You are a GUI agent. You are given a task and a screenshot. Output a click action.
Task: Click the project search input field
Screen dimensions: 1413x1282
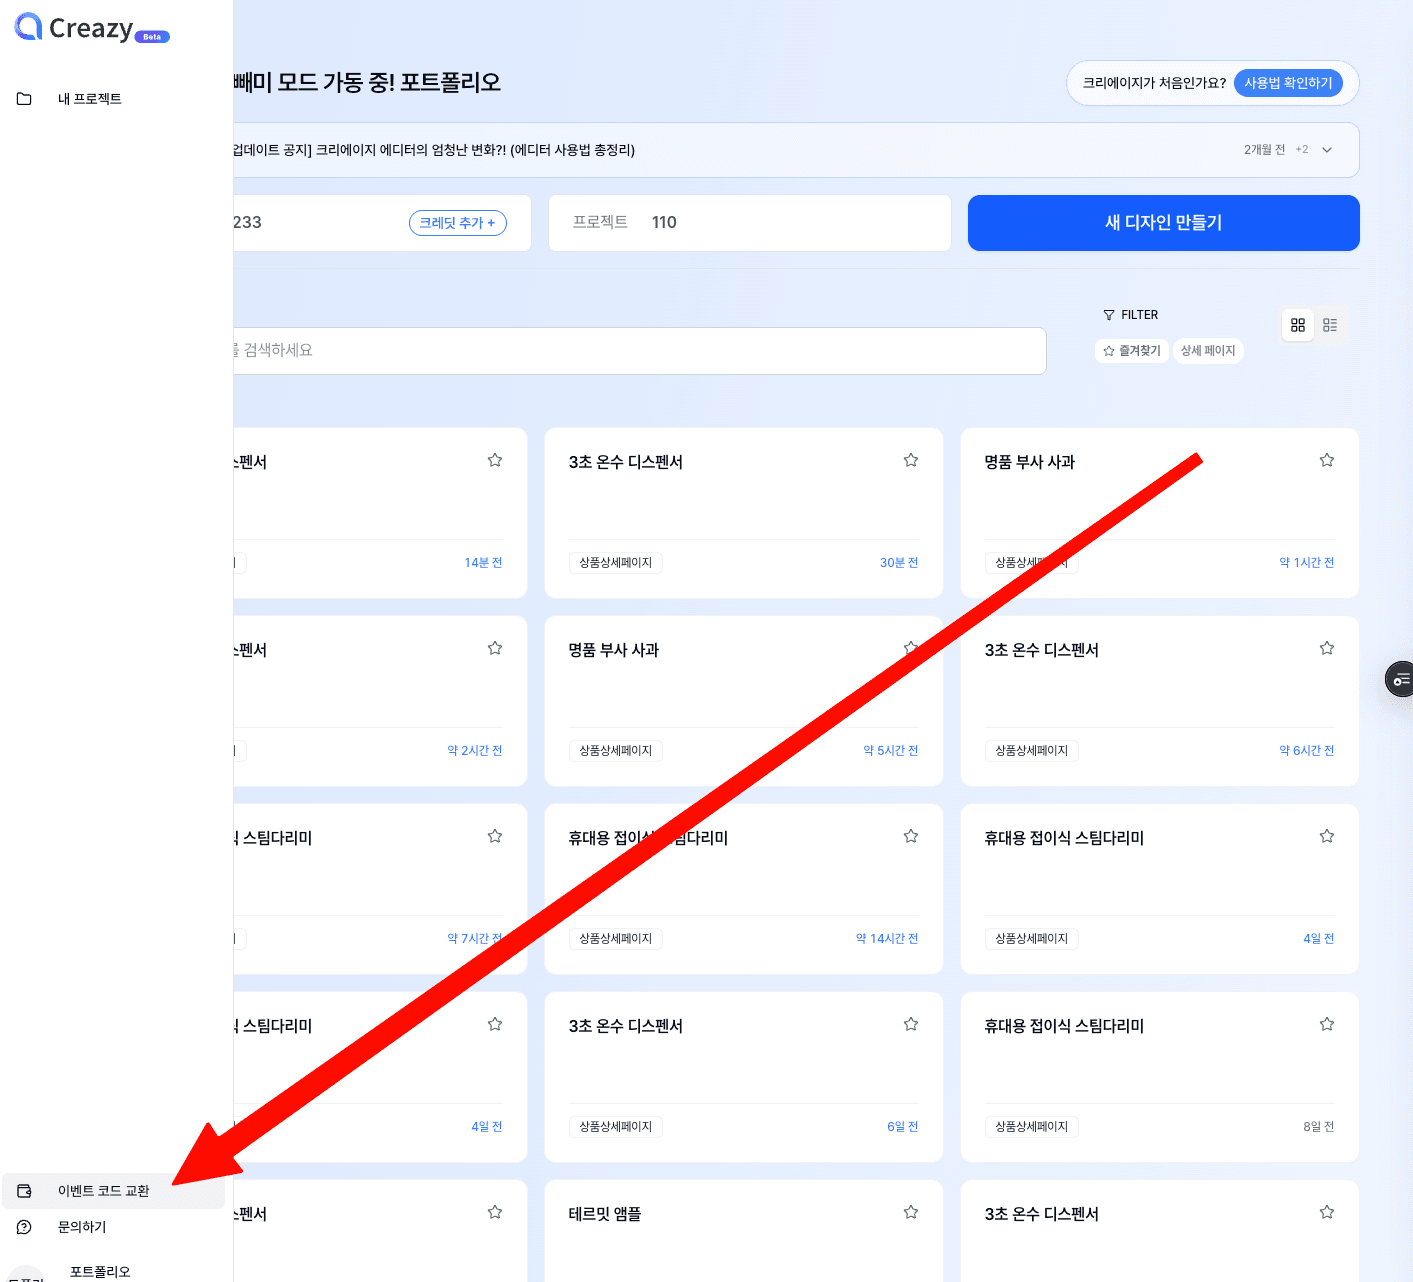click(x=640, y=351)
